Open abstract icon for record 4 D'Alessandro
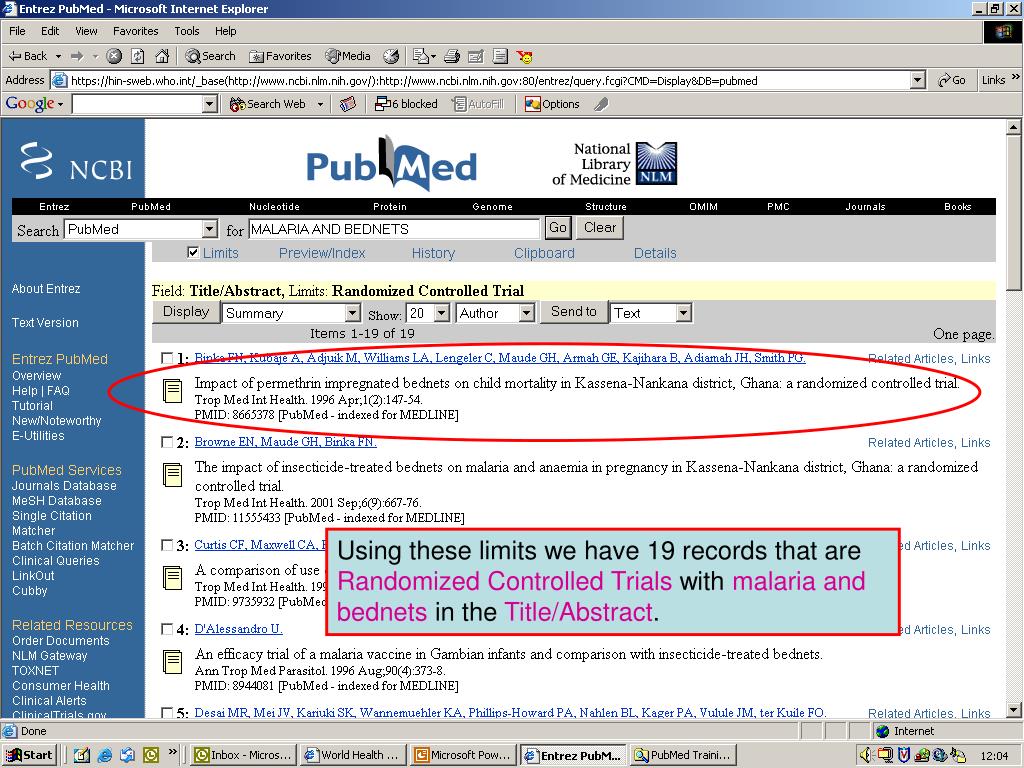Viewport: 1024px width, 768px height. point(172,662)
